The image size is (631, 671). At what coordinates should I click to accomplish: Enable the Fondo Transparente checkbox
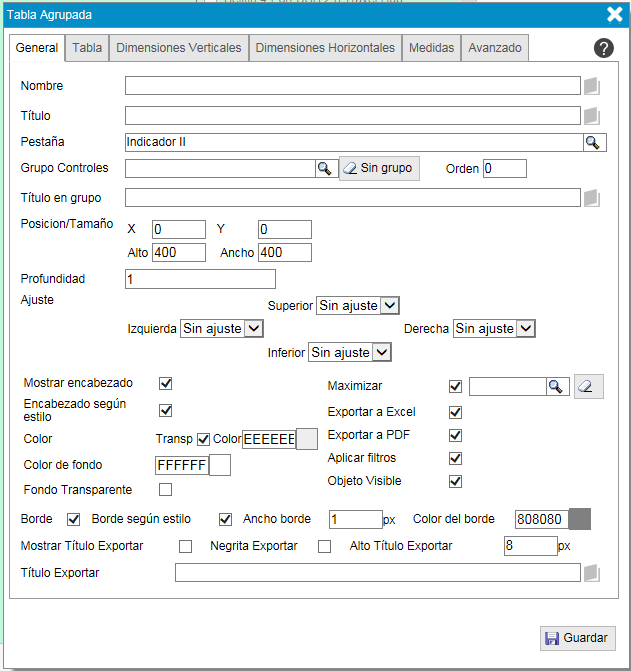click(166, 490)
